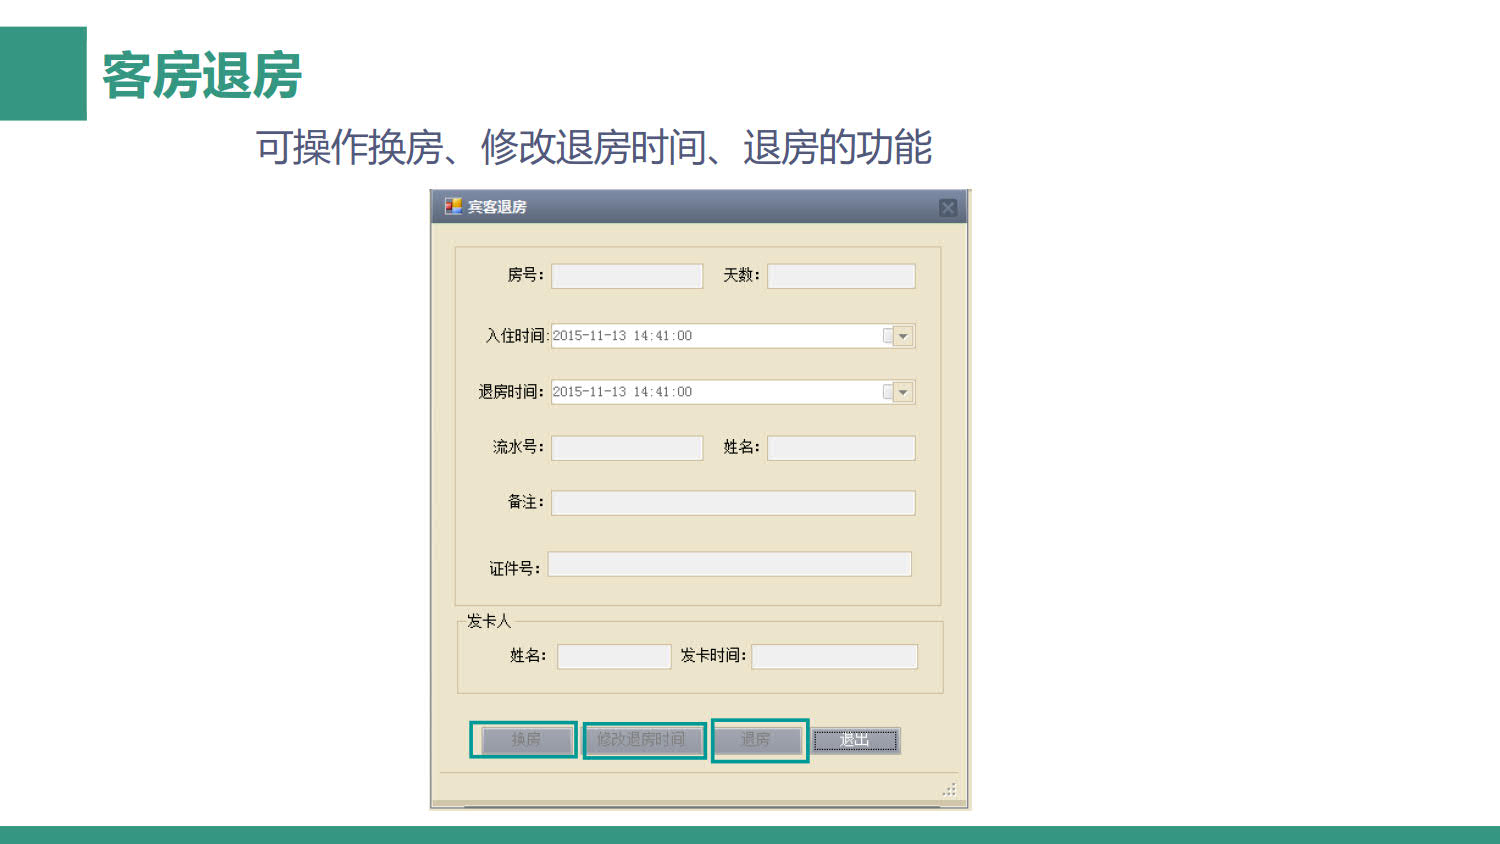Click the 证件号 input field

729,565
